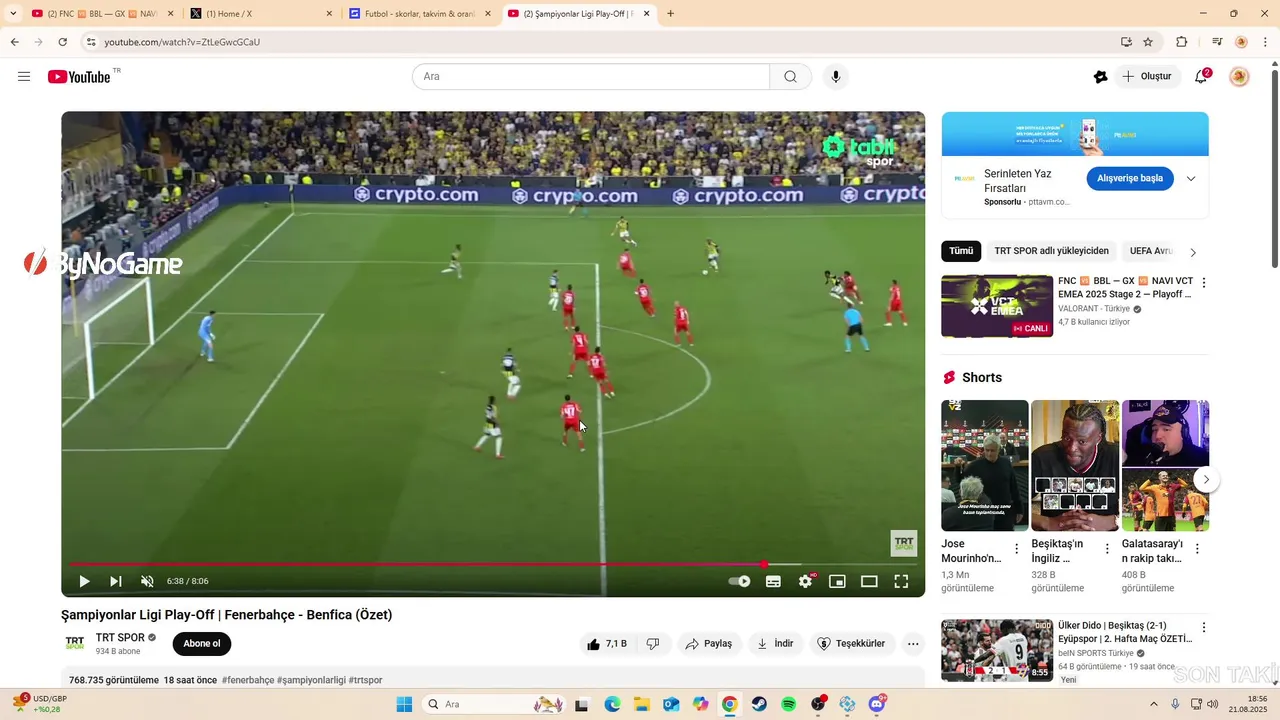Switch to the FNC BBL YouTube tab
1280x720 pixels.
click(x=103, y=14)
